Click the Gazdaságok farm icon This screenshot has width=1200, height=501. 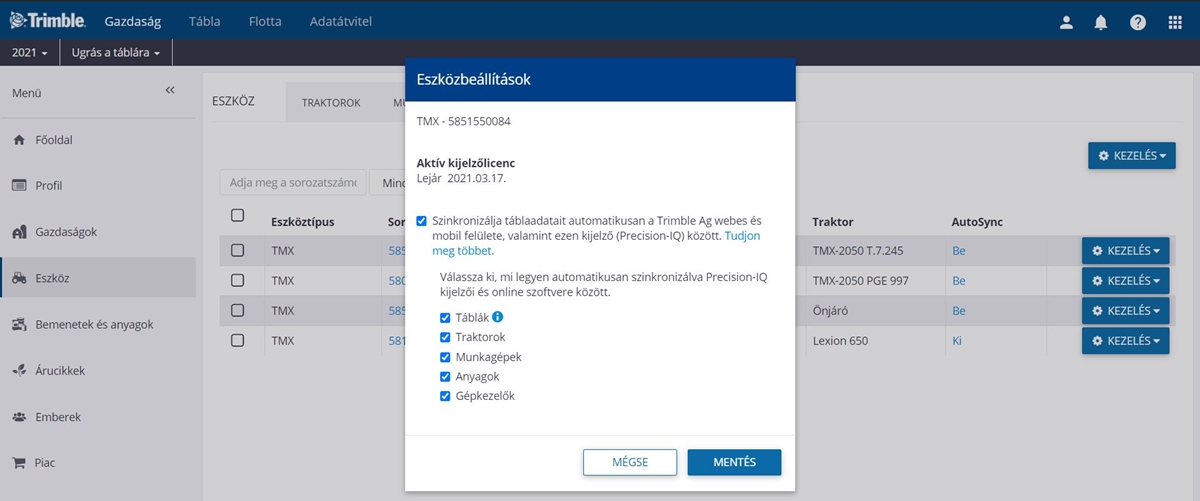(x=19, y=232)
